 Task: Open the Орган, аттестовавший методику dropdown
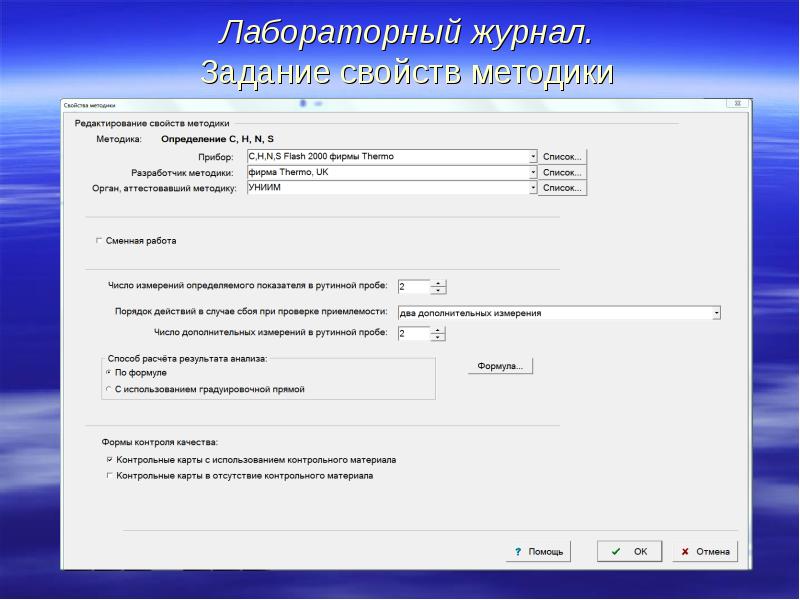click(x=533, y=187)
